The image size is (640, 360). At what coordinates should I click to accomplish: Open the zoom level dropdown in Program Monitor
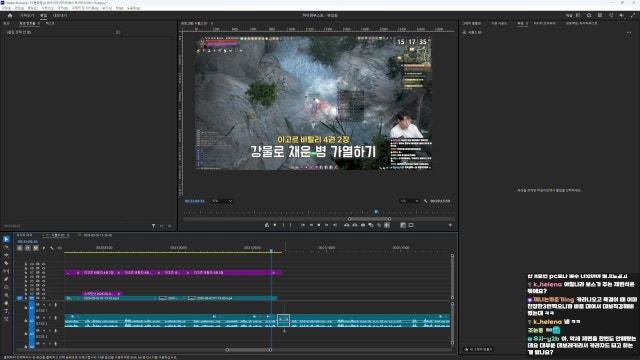222,201
